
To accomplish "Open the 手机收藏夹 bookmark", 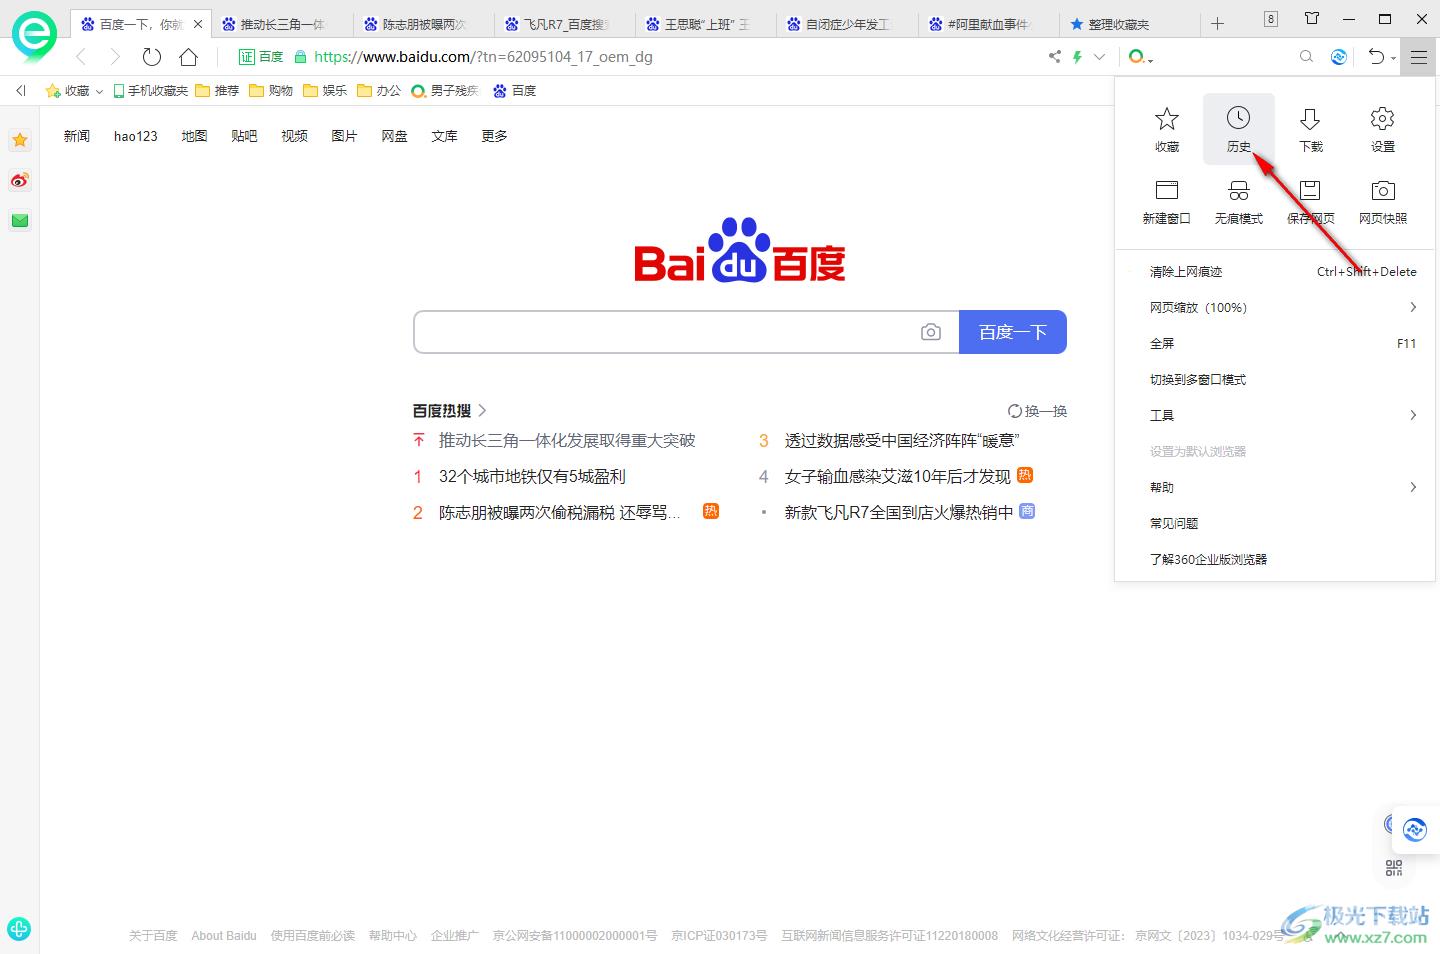I will tap(150, 90).
